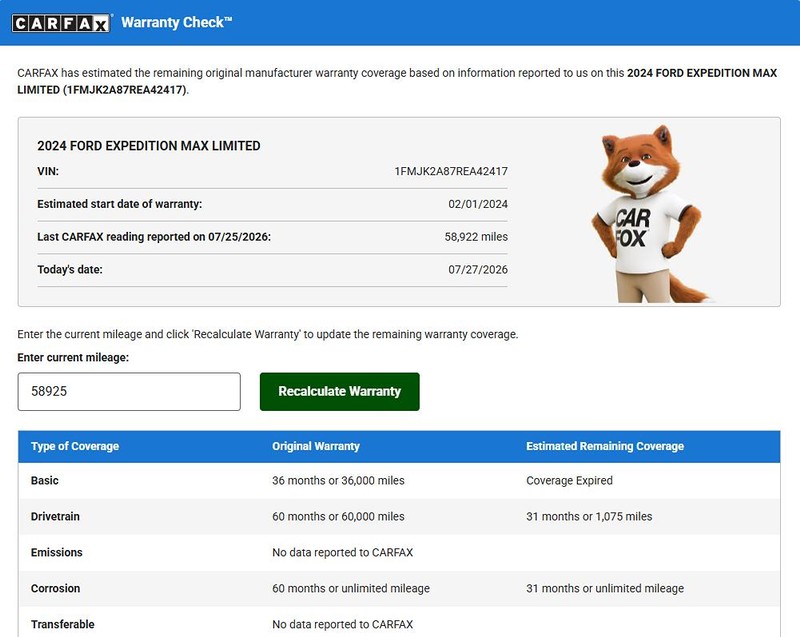Click the CARFAX logo in header
The height and width of the screenshot is (637, 800).
(x=61, y=23)
